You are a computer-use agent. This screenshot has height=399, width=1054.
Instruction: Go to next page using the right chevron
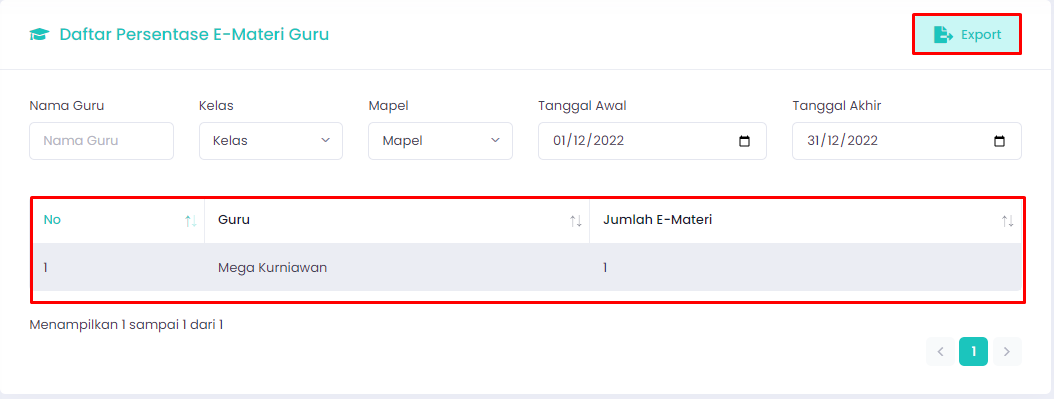coord(1006,351)
